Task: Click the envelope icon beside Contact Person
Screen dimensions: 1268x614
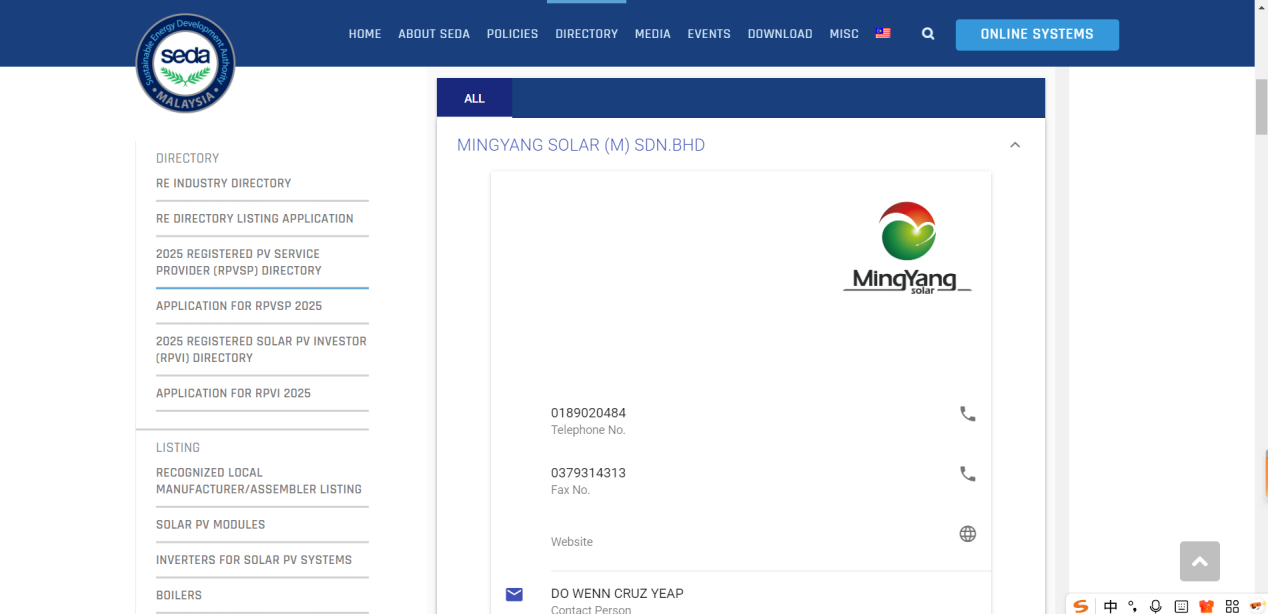Action: [x=514, y=595]
